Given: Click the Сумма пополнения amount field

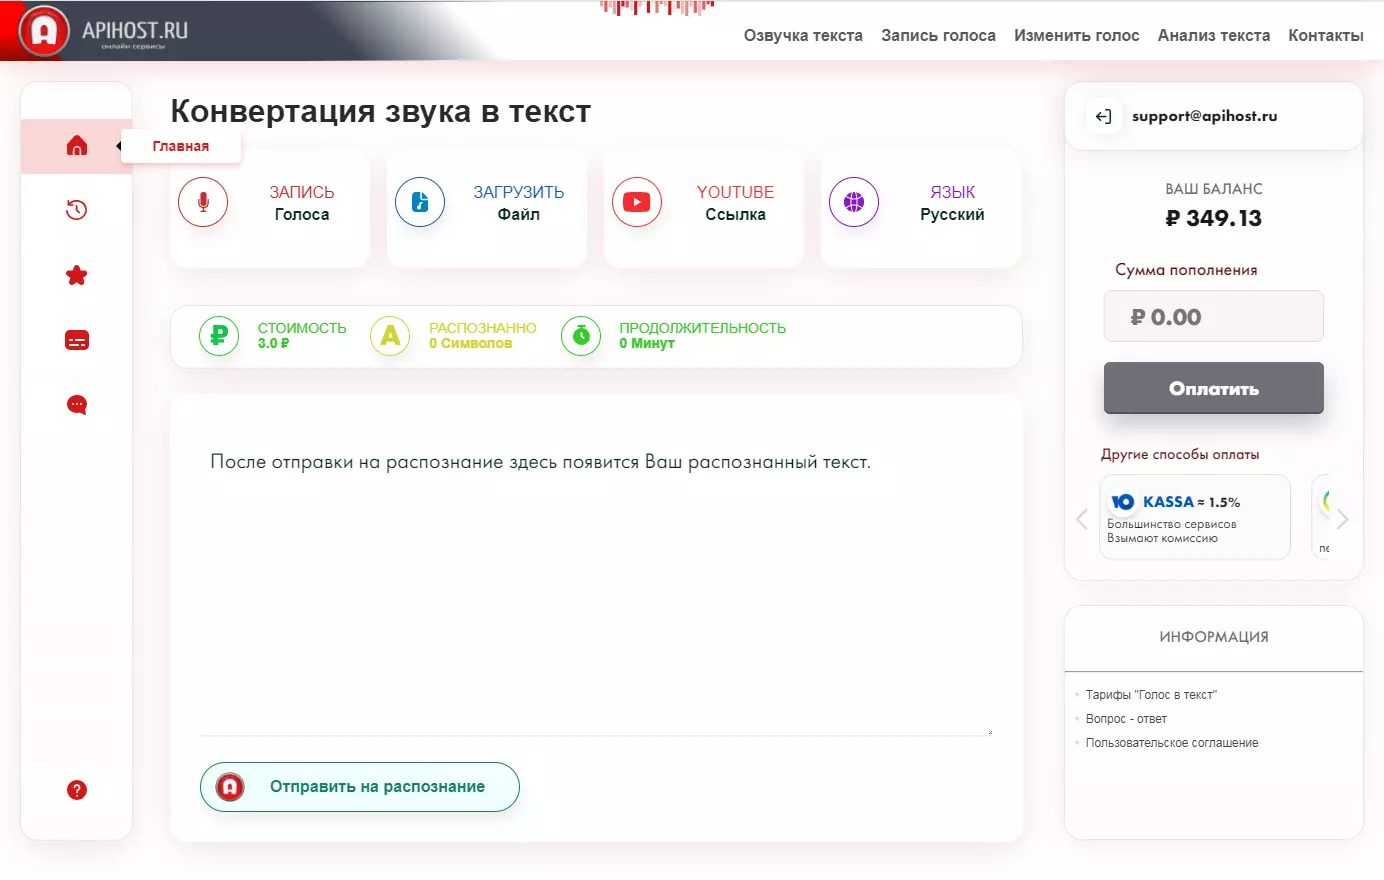Looking at the screenshot, I should click(1214, 316).
